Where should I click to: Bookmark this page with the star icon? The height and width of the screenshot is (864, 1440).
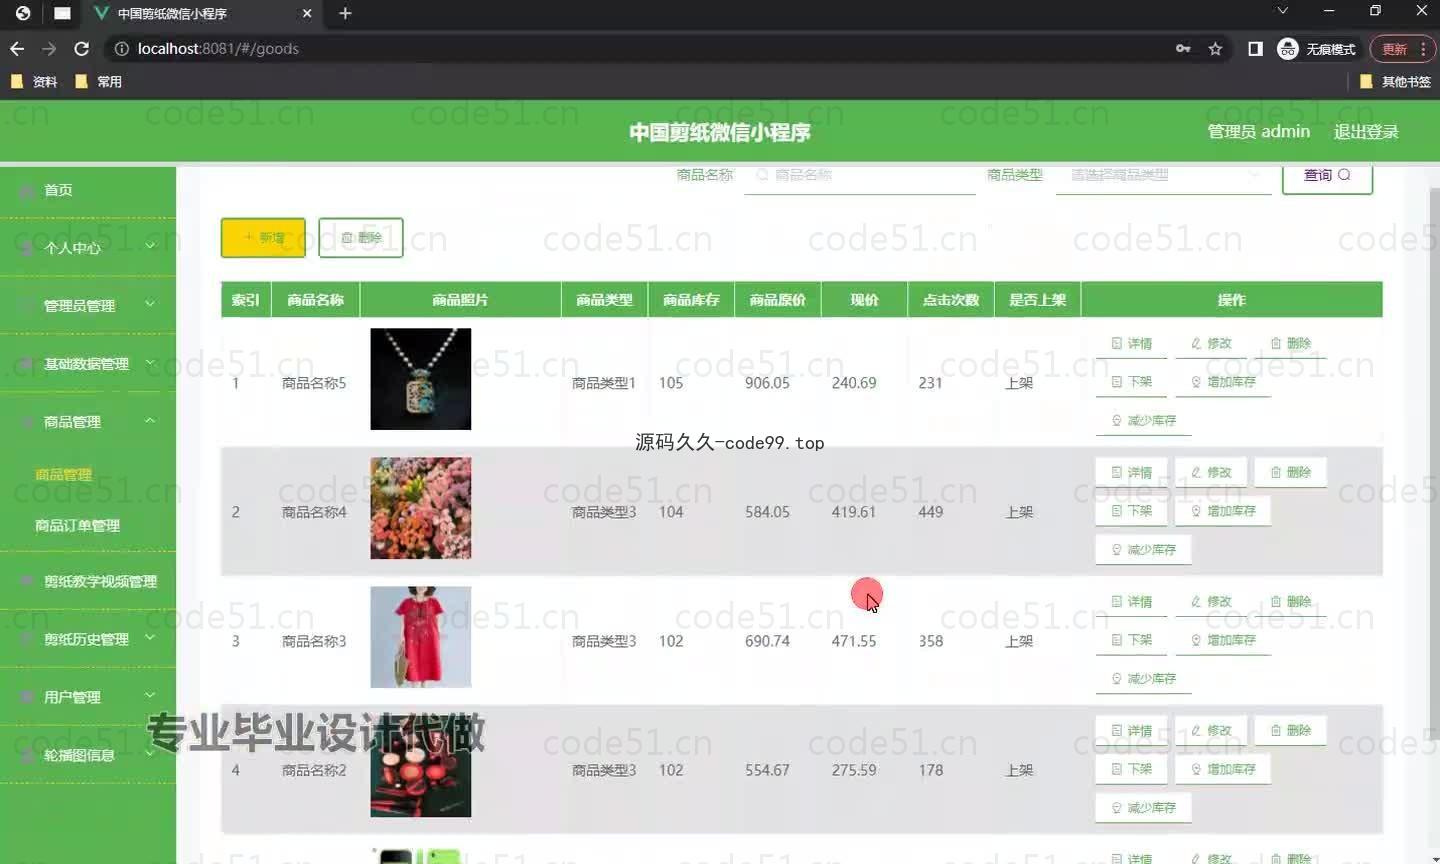1215,48
